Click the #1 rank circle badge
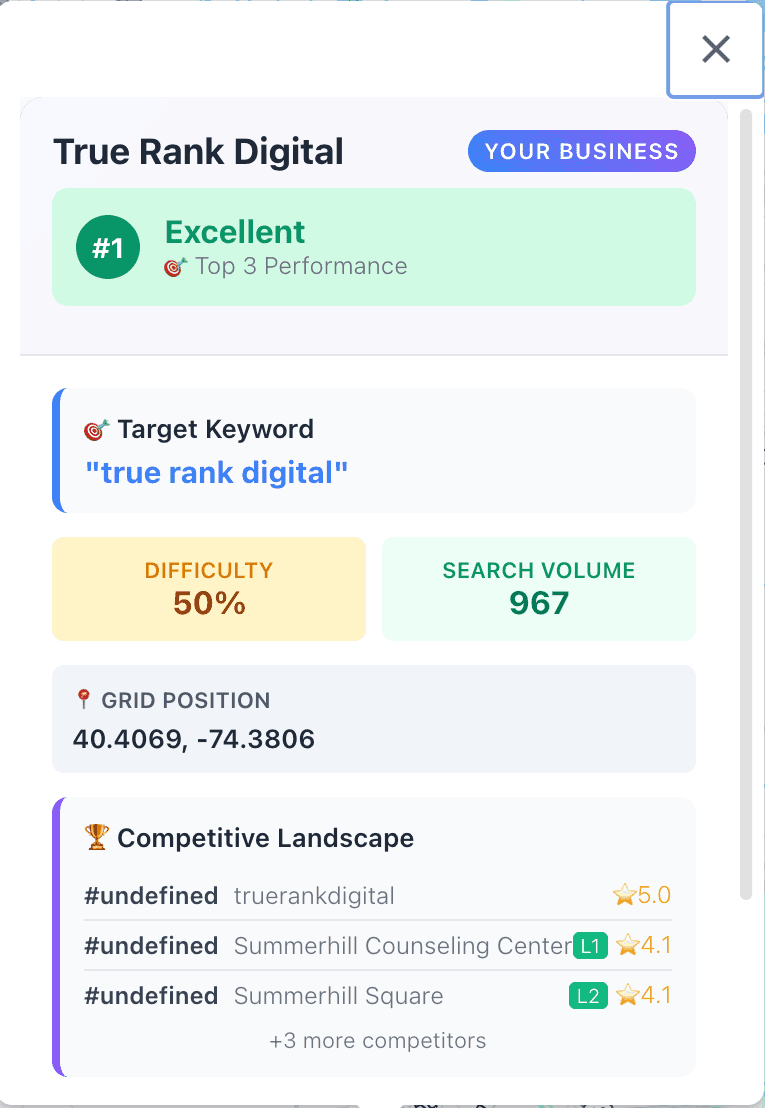This screenshot has height=1108, width=765. pos(108,247)
